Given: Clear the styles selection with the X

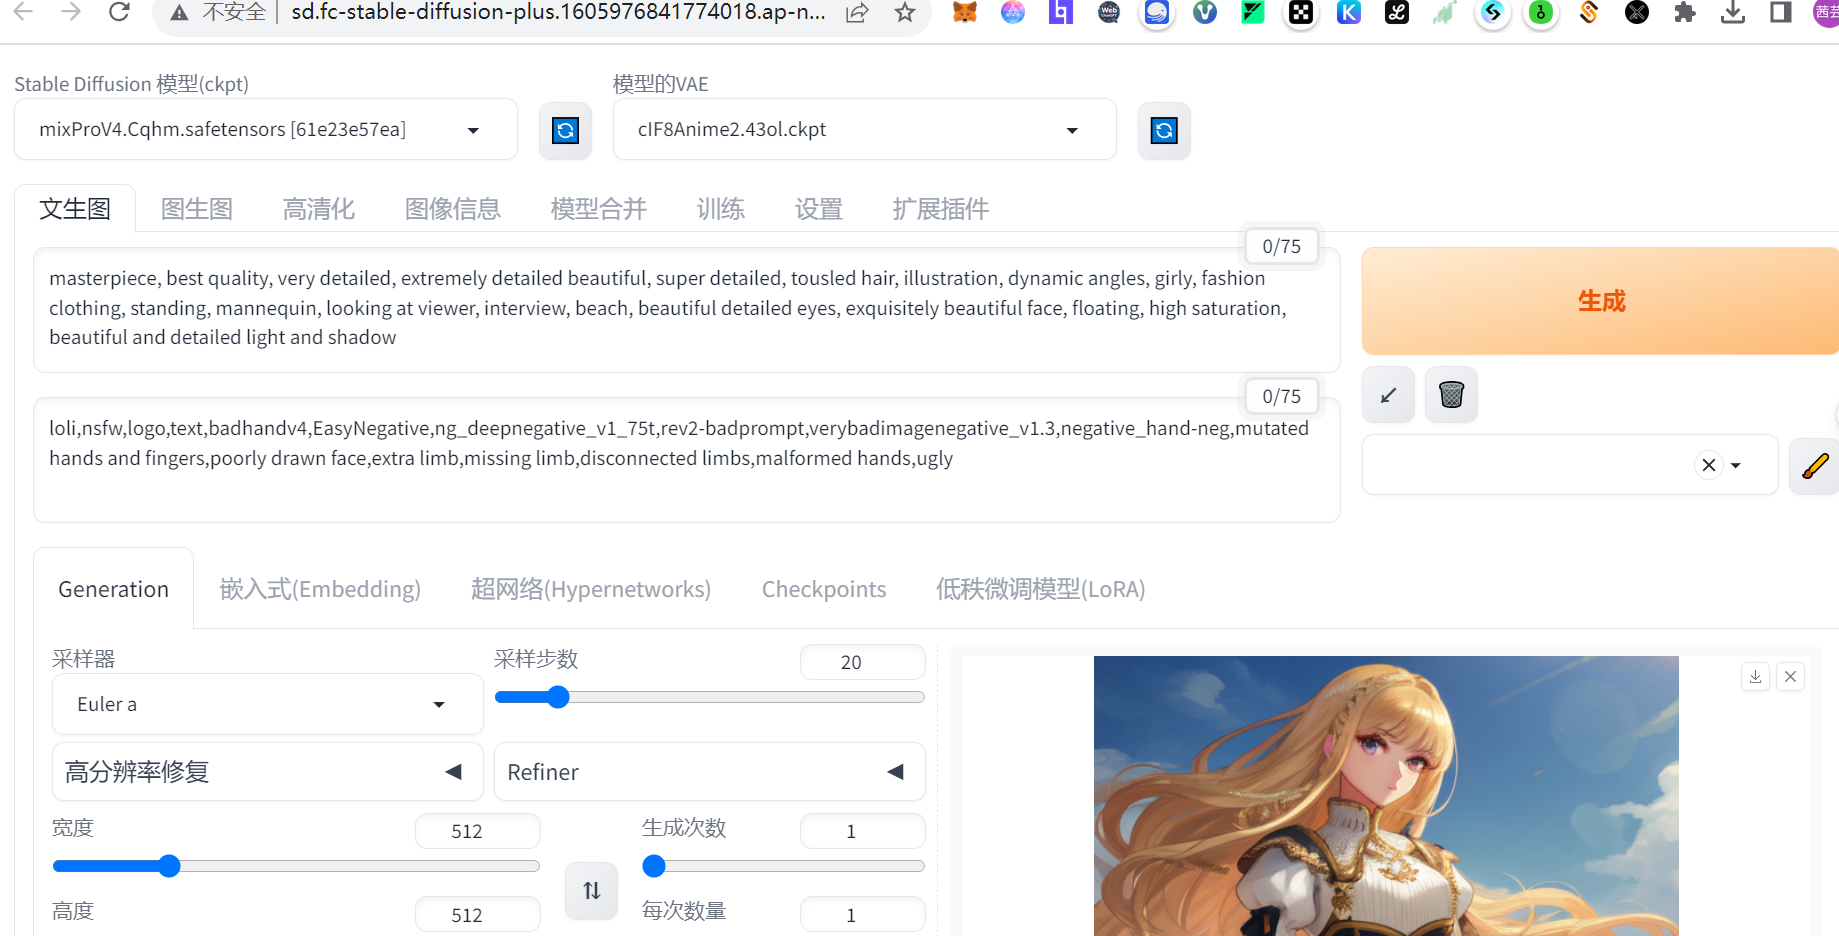Looking at the screenshot, I should point(1708,465).
